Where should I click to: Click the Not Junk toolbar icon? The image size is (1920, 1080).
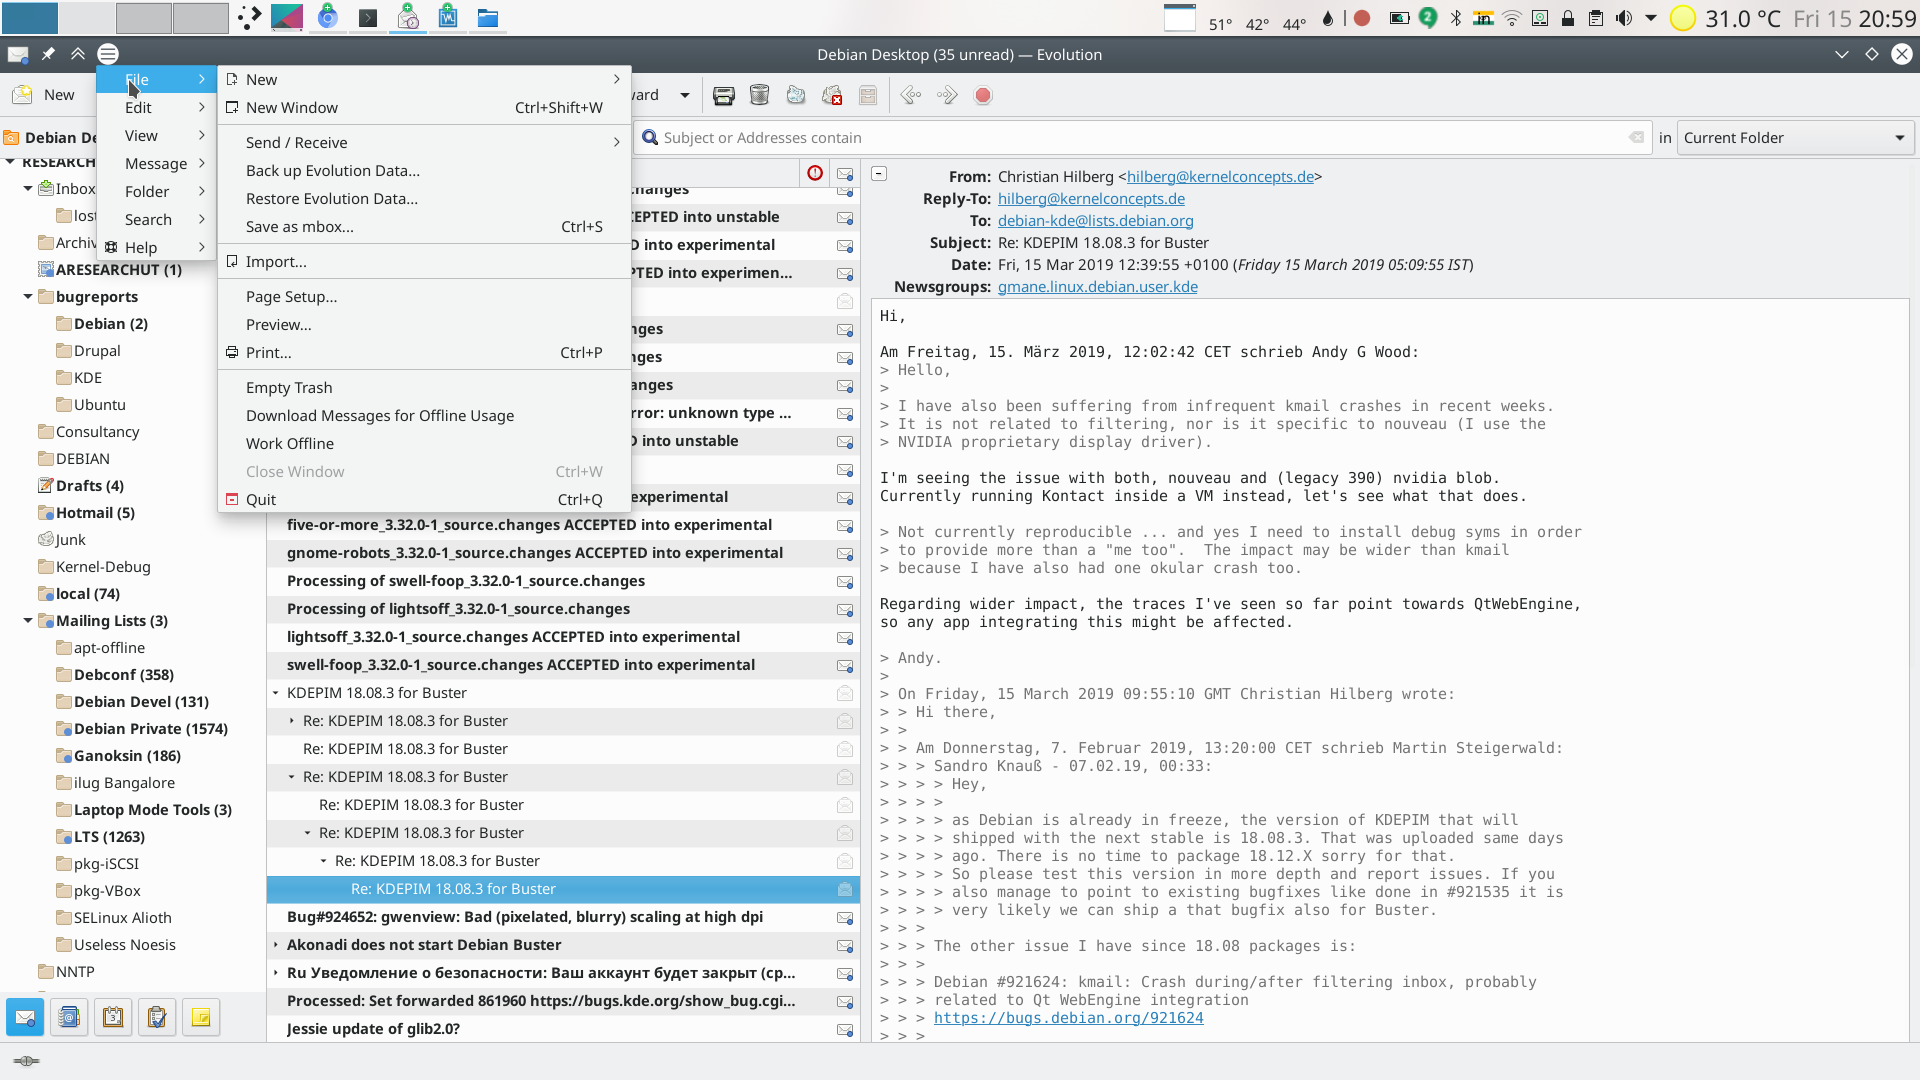[x=832, y=96]
